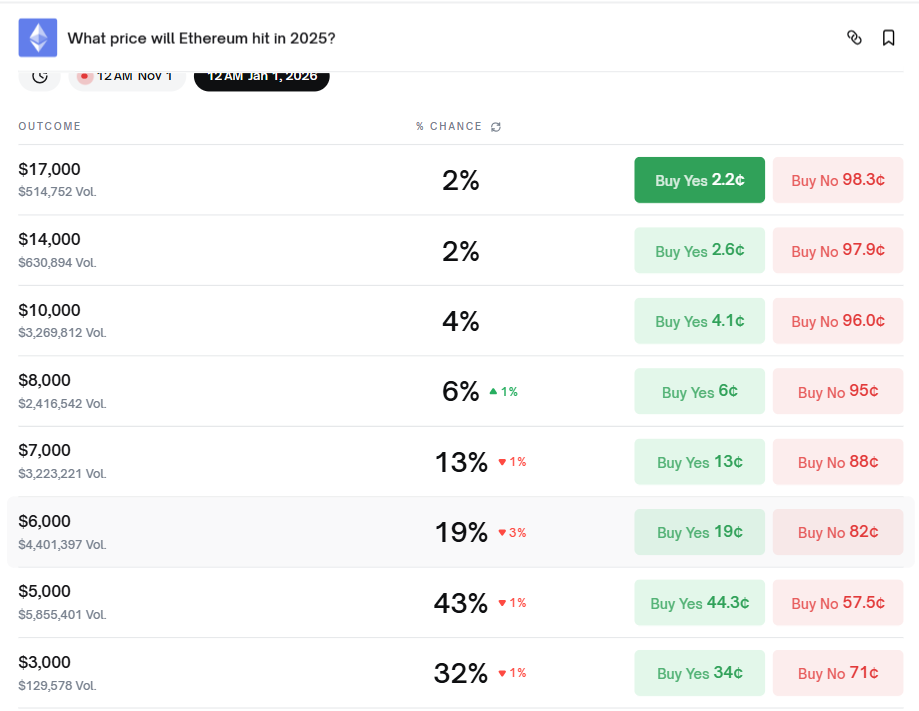Screen dimensions: 919x711
Task: Click the Ethereum logo icon
Action: pyautogui.click(x=37, y=37)
